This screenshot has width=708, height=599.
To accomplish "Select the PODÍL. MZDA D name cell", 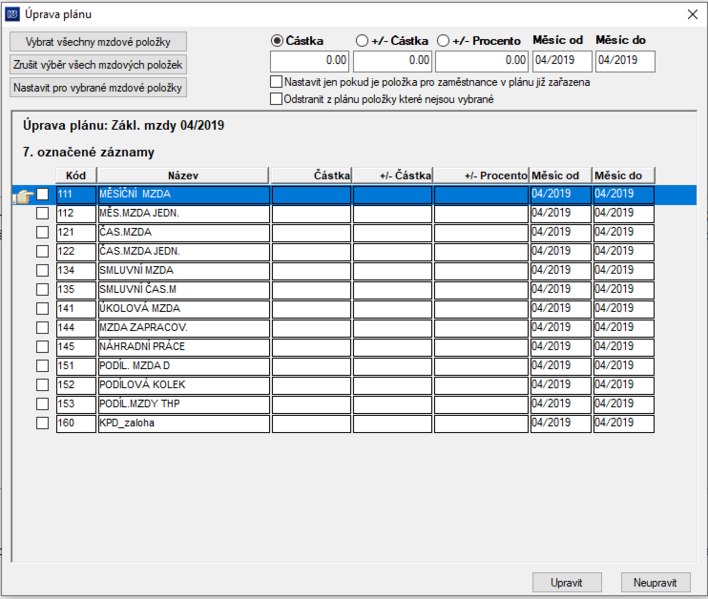I will (x=184, y=366).
